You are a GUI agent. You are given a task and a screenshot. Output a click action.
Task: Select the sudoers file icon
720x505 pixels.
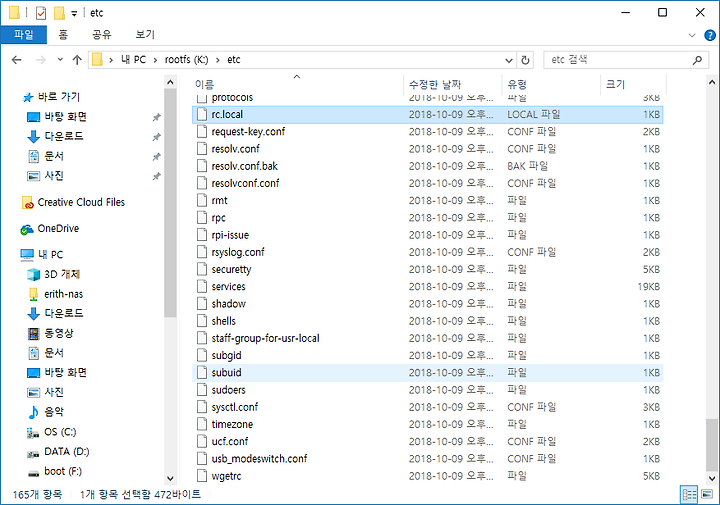[202, 390]
